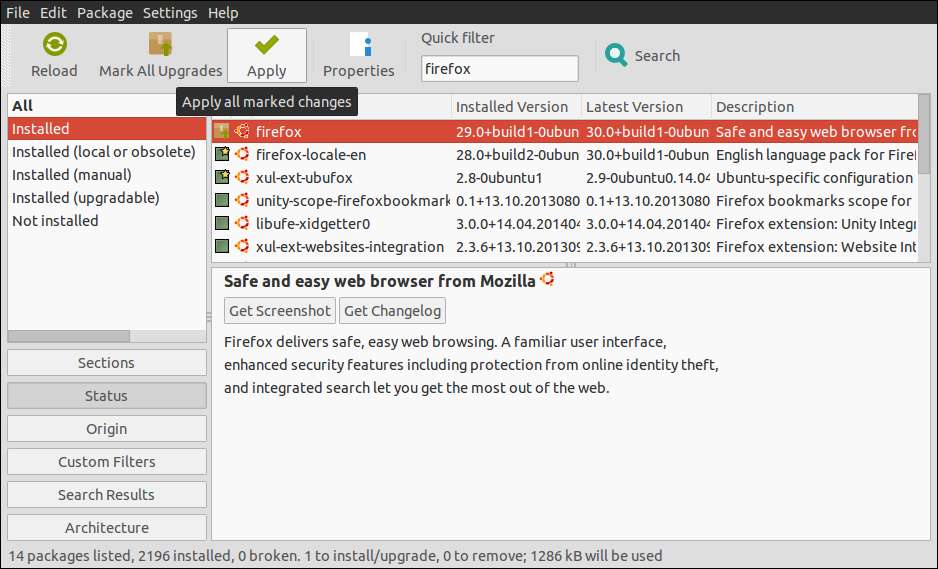The image size is (938, 569).
Task: Click the Ubuntu logo beside xul-ext-ubufox
Action: coord(242,177)
